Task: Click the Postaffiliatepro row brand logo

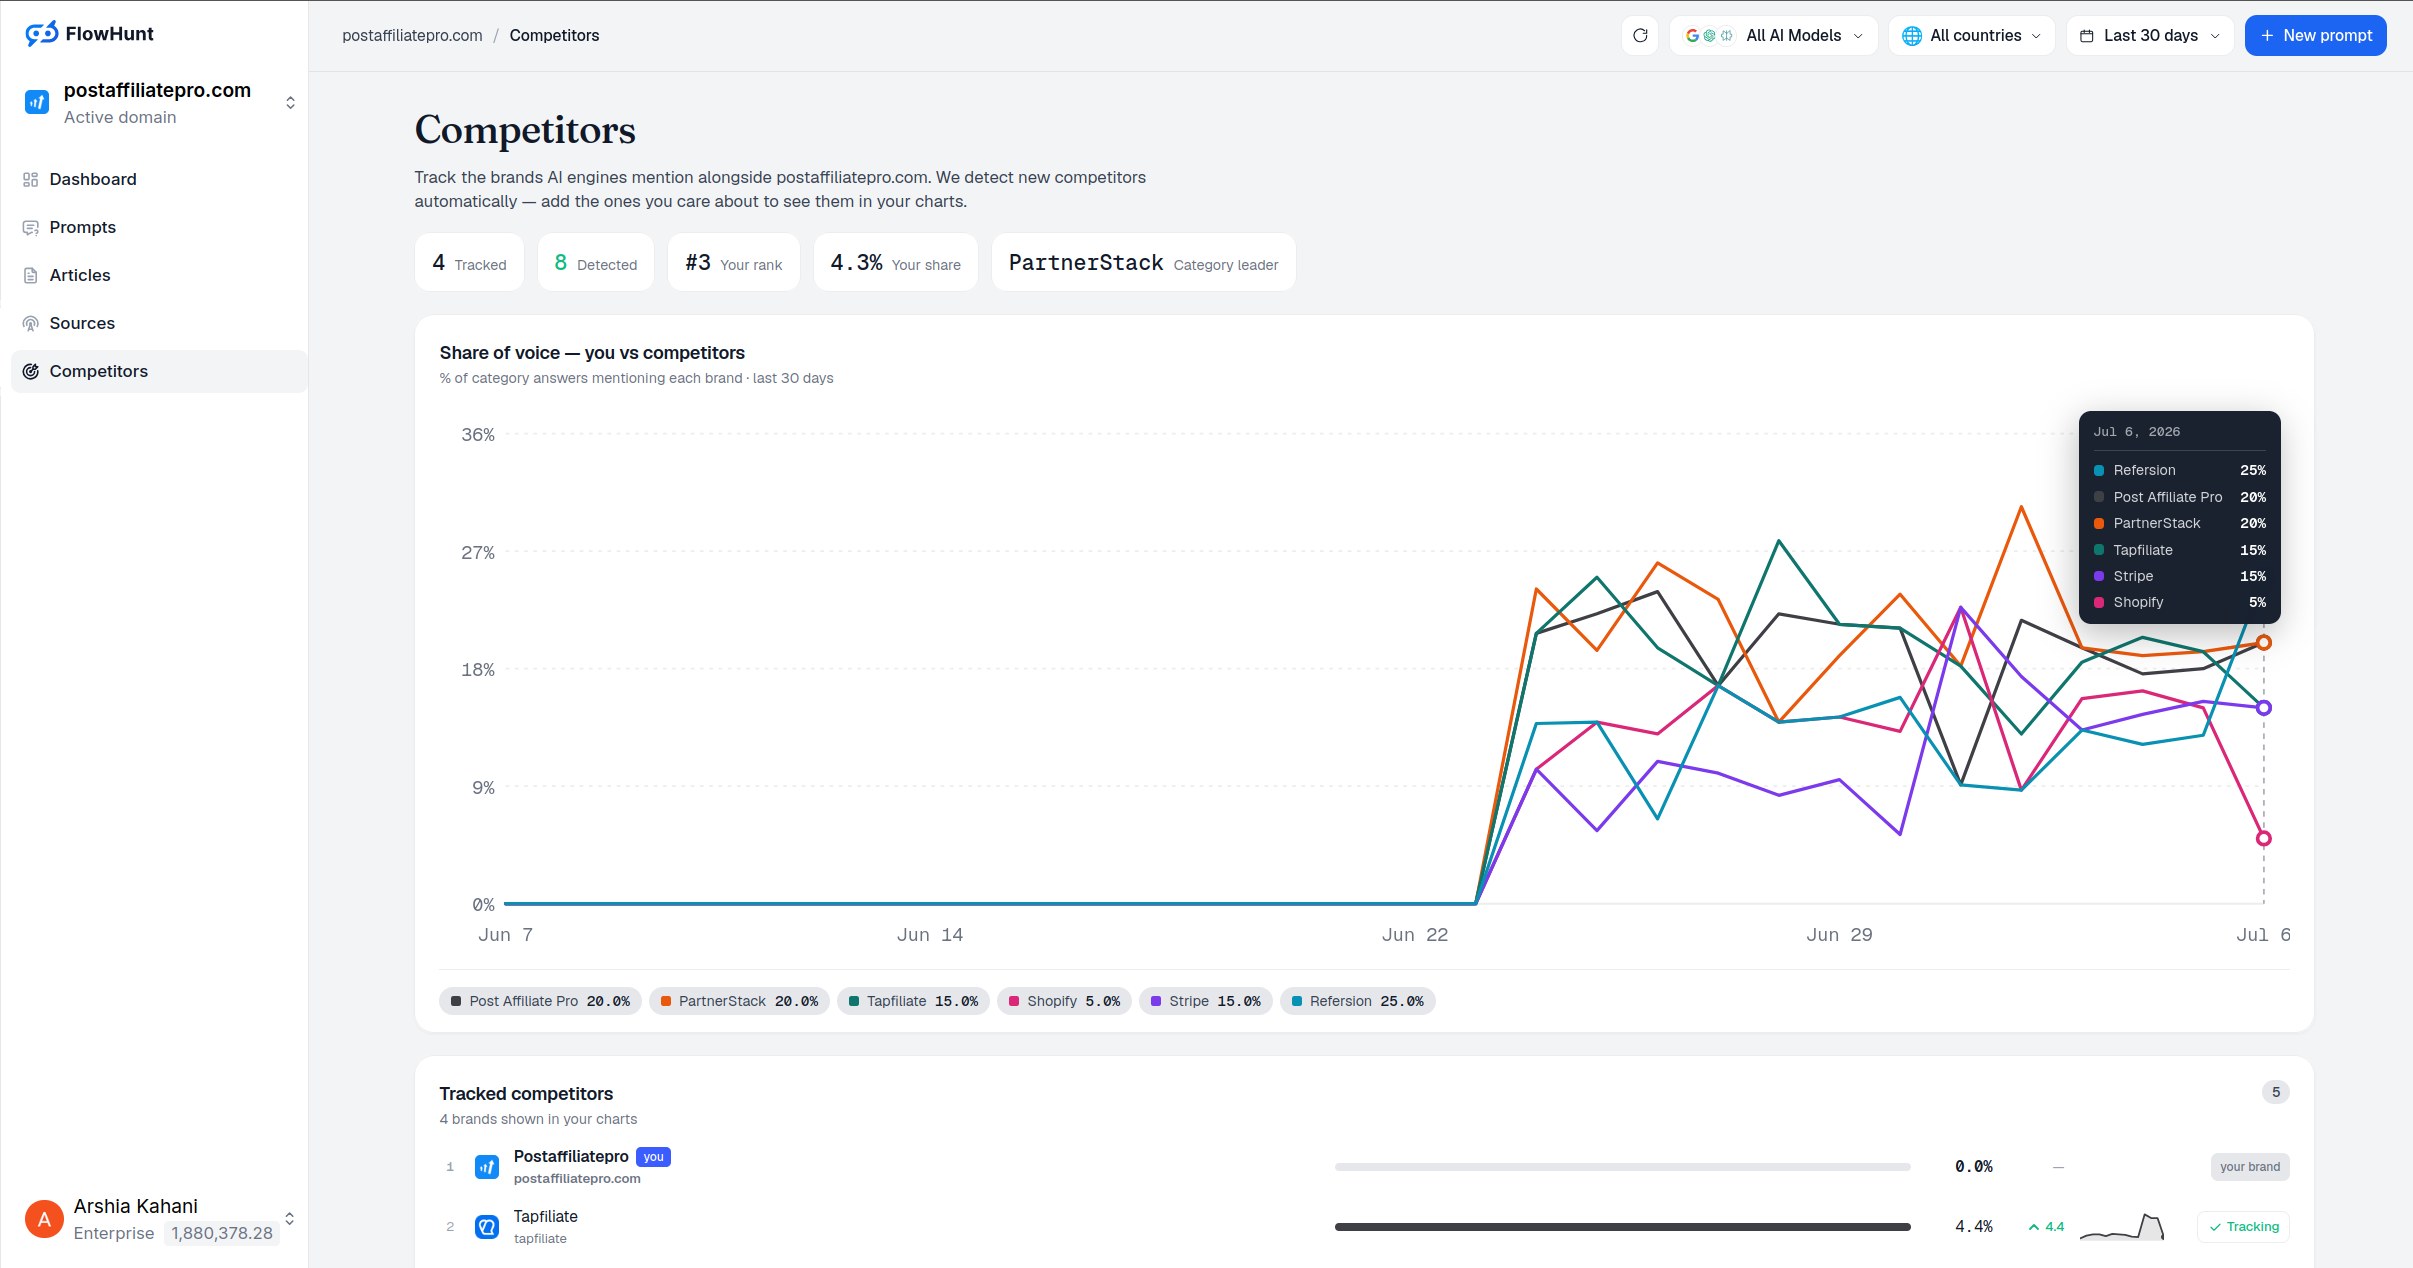Action: tap(487, 1167)
